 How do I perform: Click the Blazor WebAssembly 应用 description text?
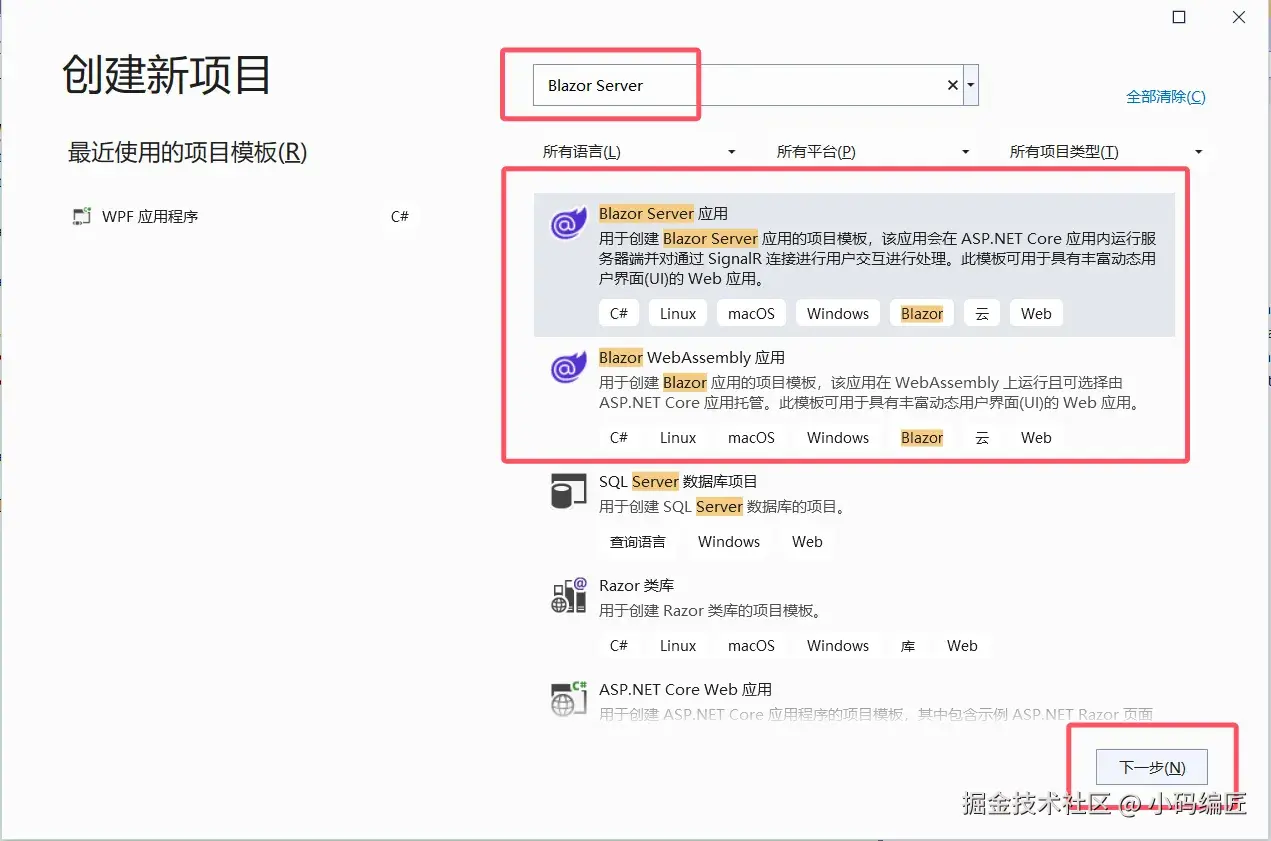pos(870,393)
